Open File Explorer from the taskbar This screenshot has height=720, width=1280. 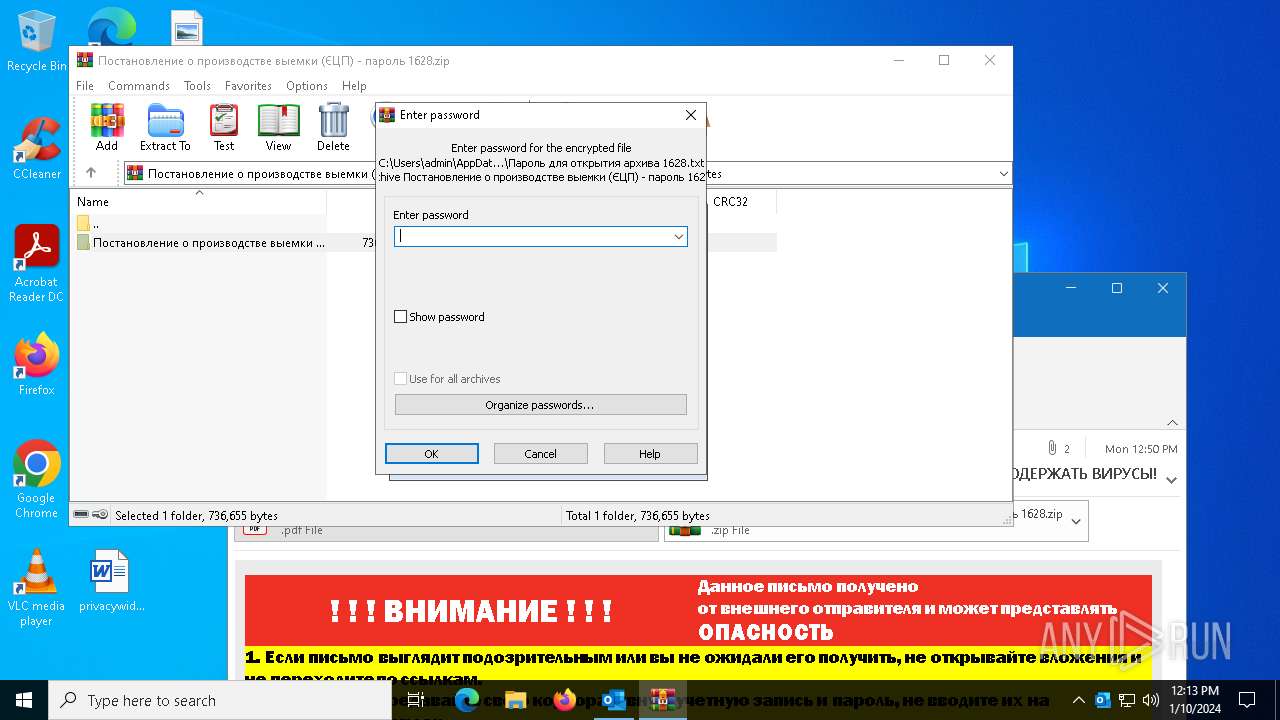click(x=515, y=700)
